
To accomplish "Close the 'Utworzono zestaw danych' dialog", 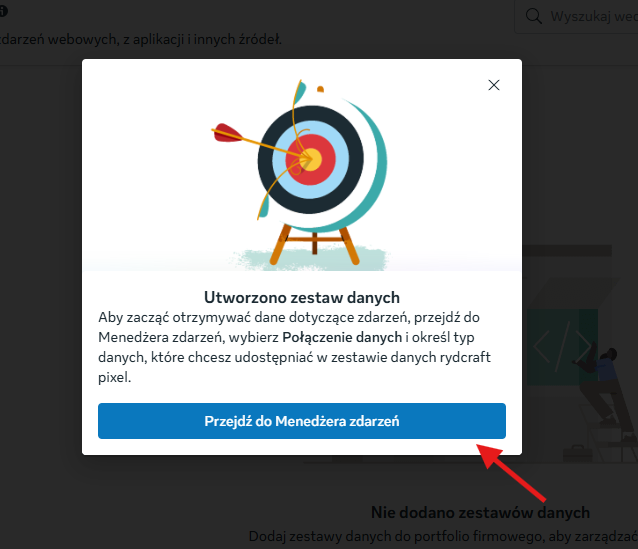I will pos(494,85).
